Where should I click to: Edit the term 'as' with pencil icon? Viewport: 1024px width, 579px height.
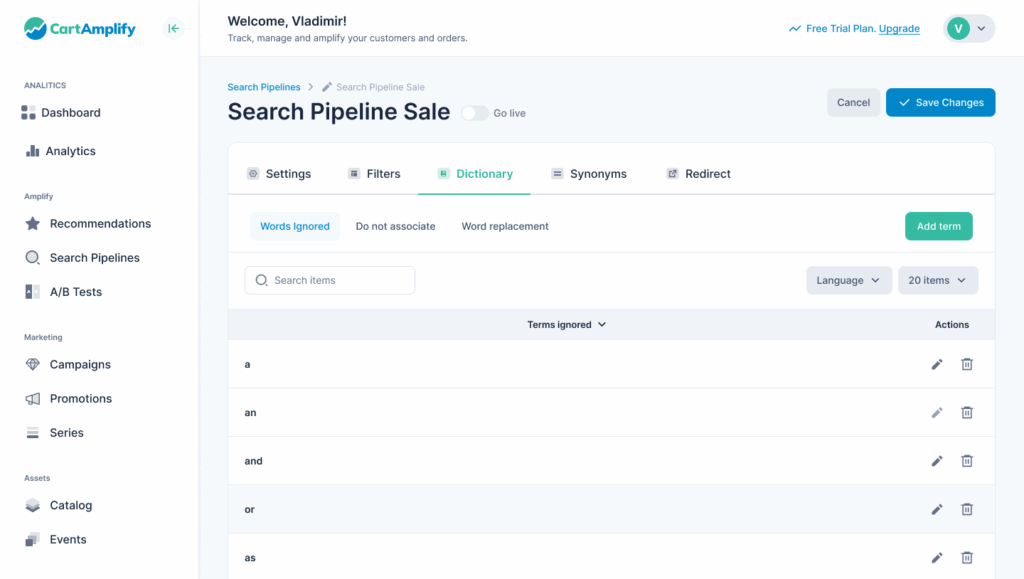pyautogui.click(x=937, y=558)
